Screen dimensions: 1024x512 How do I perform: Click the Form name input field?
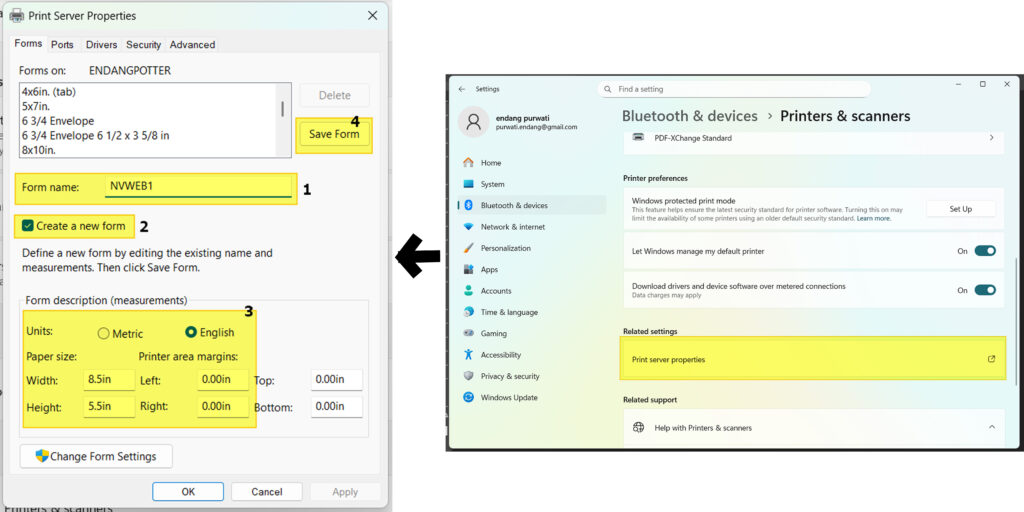[x=198, y=186]
